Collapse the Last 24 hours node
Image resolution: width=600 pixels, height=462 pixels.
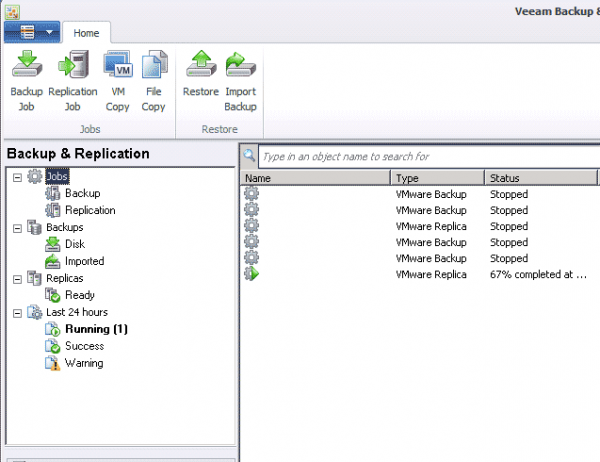[17, 313]
